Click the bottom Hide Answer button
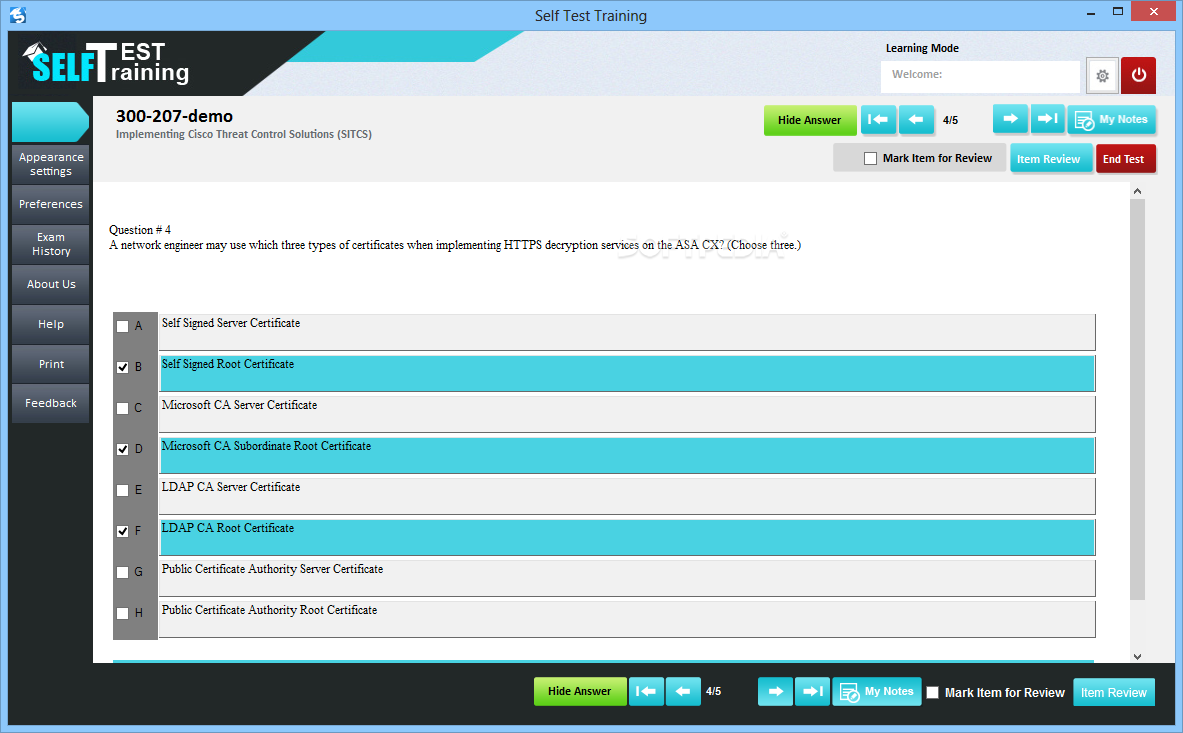 click(x=579, y=692)
